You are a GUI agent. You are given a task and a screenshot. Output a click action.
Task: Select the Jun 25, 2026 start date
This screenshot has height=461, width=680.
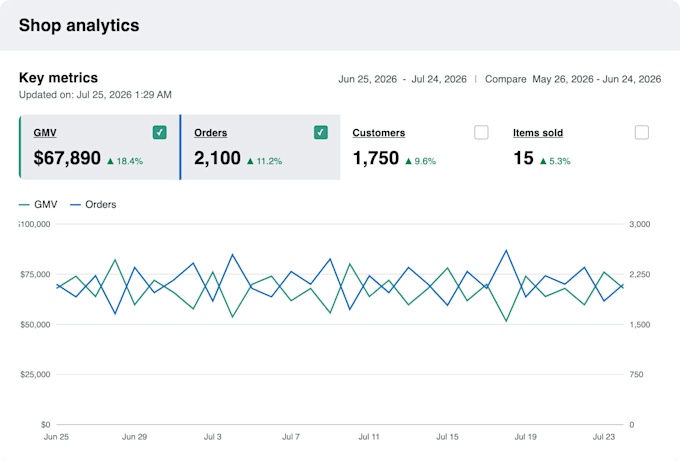pos(367,79)
